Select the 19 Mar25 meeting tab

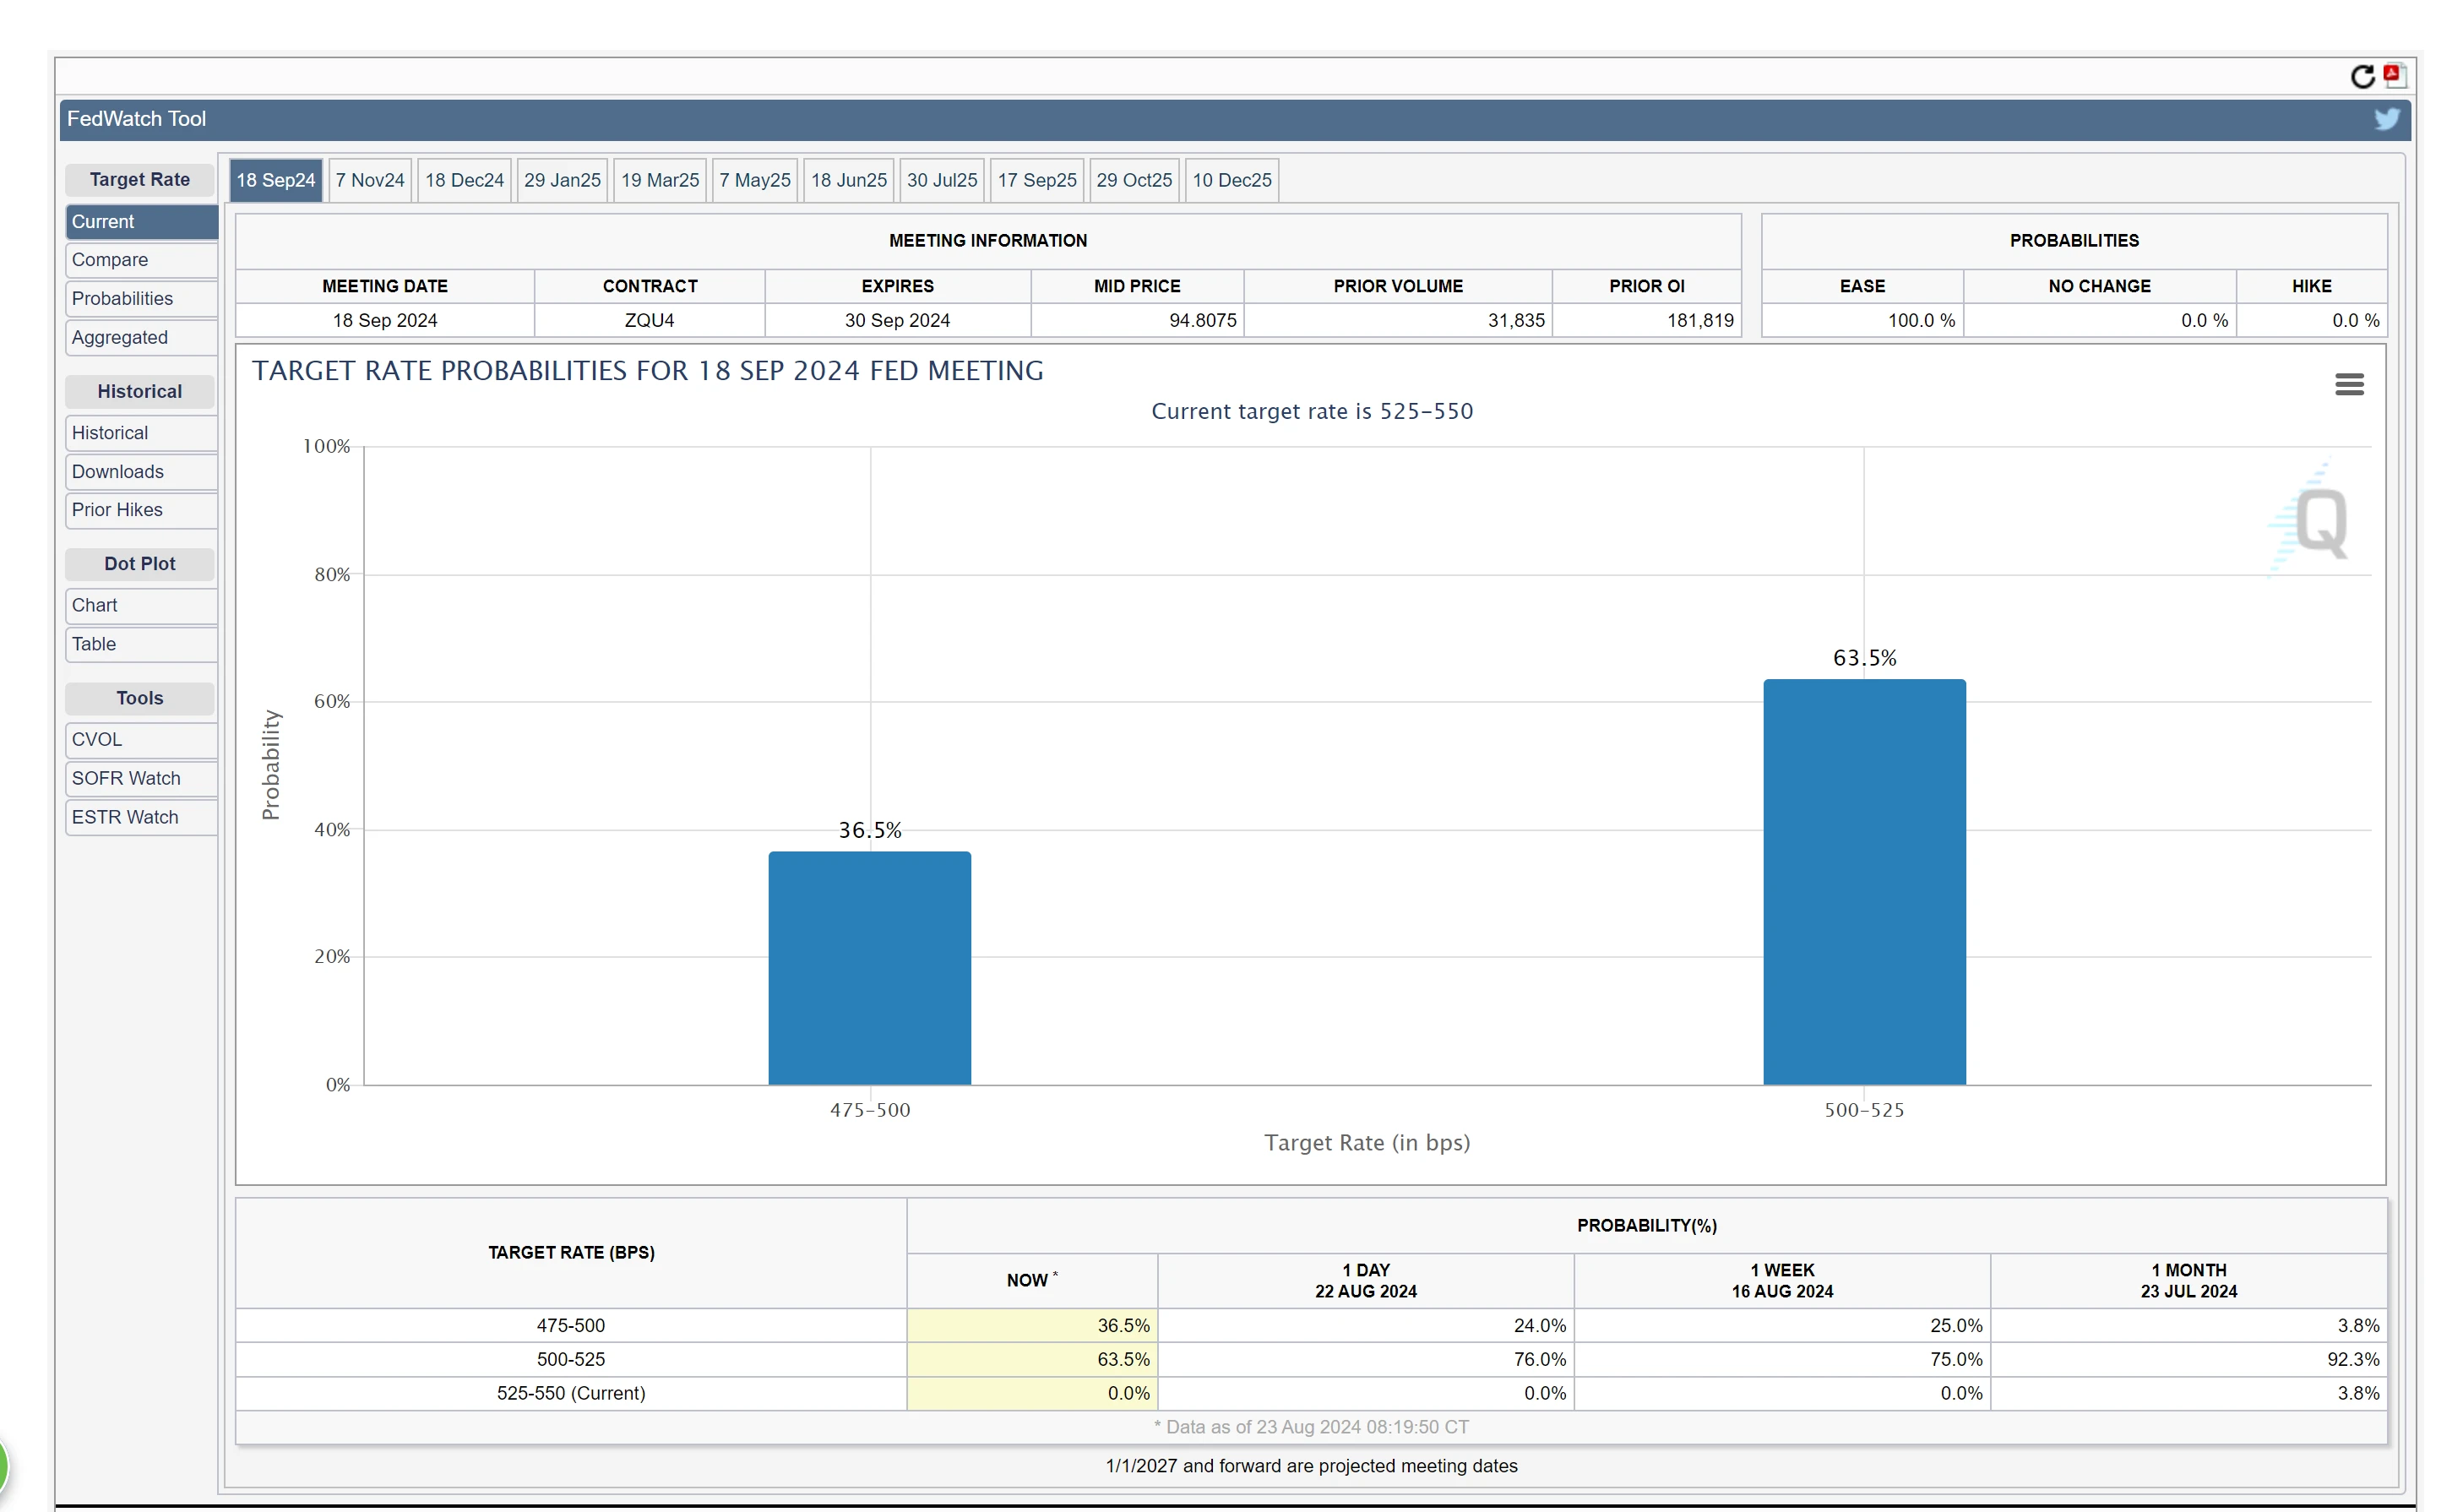coord(659,180)
